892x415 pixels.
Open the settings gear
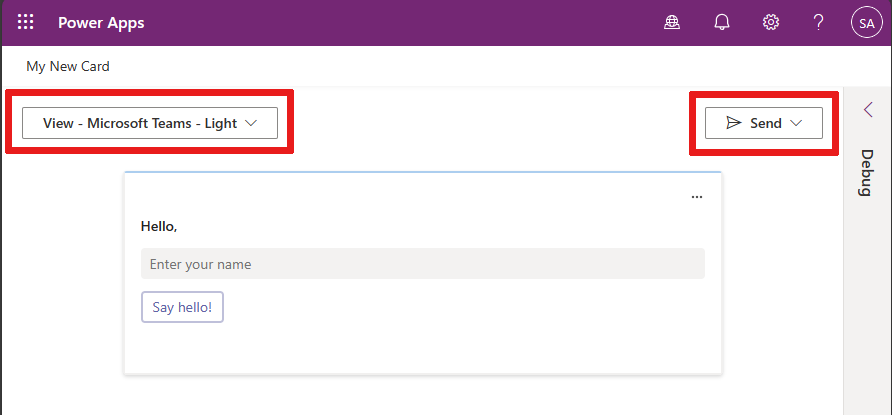click(x=771, y=23)
